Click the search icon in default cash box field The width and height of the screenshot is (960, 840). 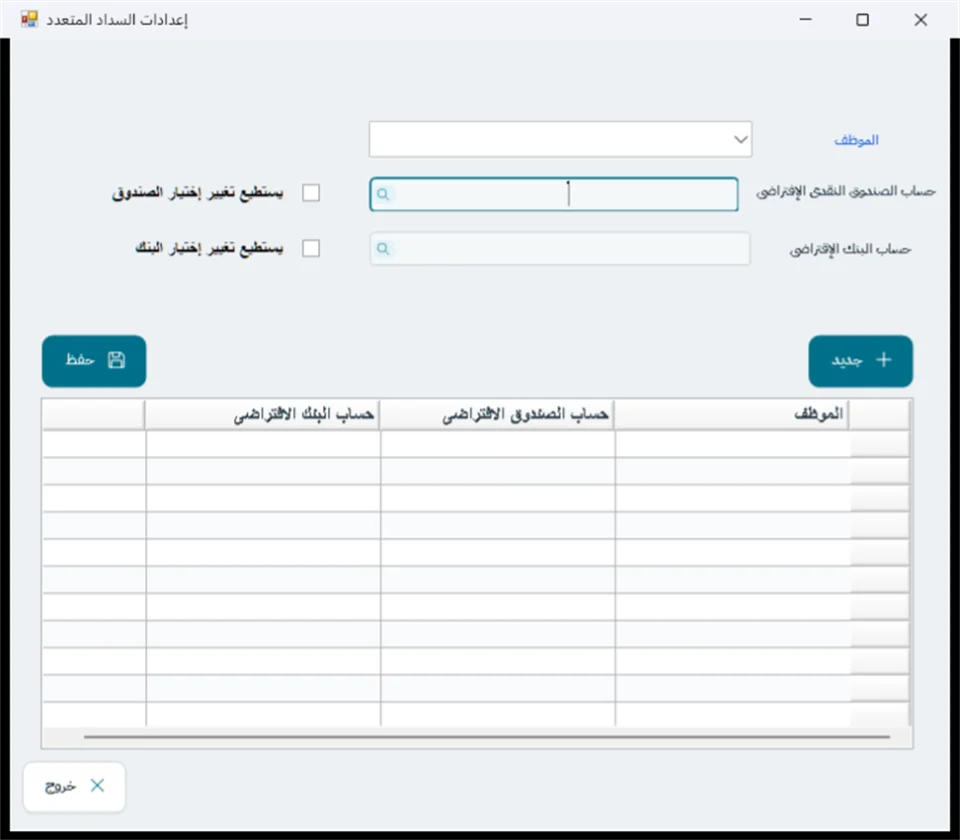[383, 194]
